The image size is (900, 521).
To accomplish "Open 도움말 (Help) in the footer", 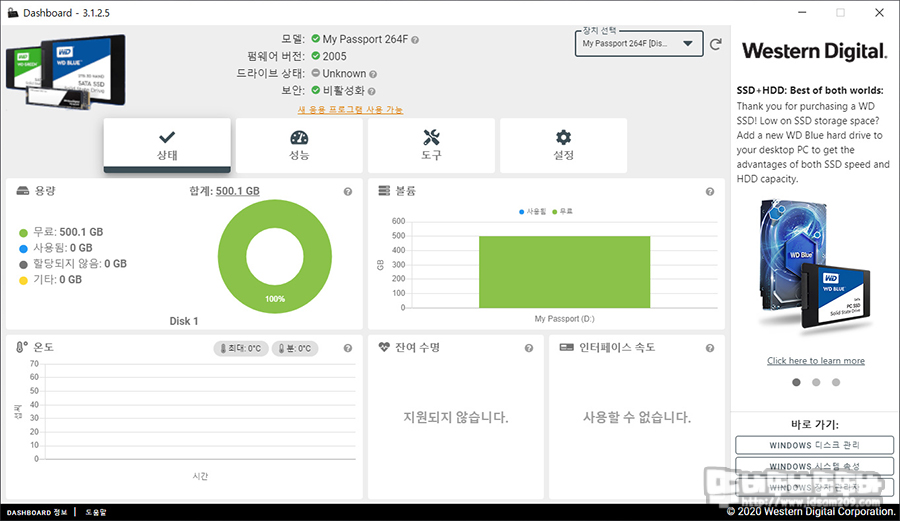I will (x=96, y=512).
